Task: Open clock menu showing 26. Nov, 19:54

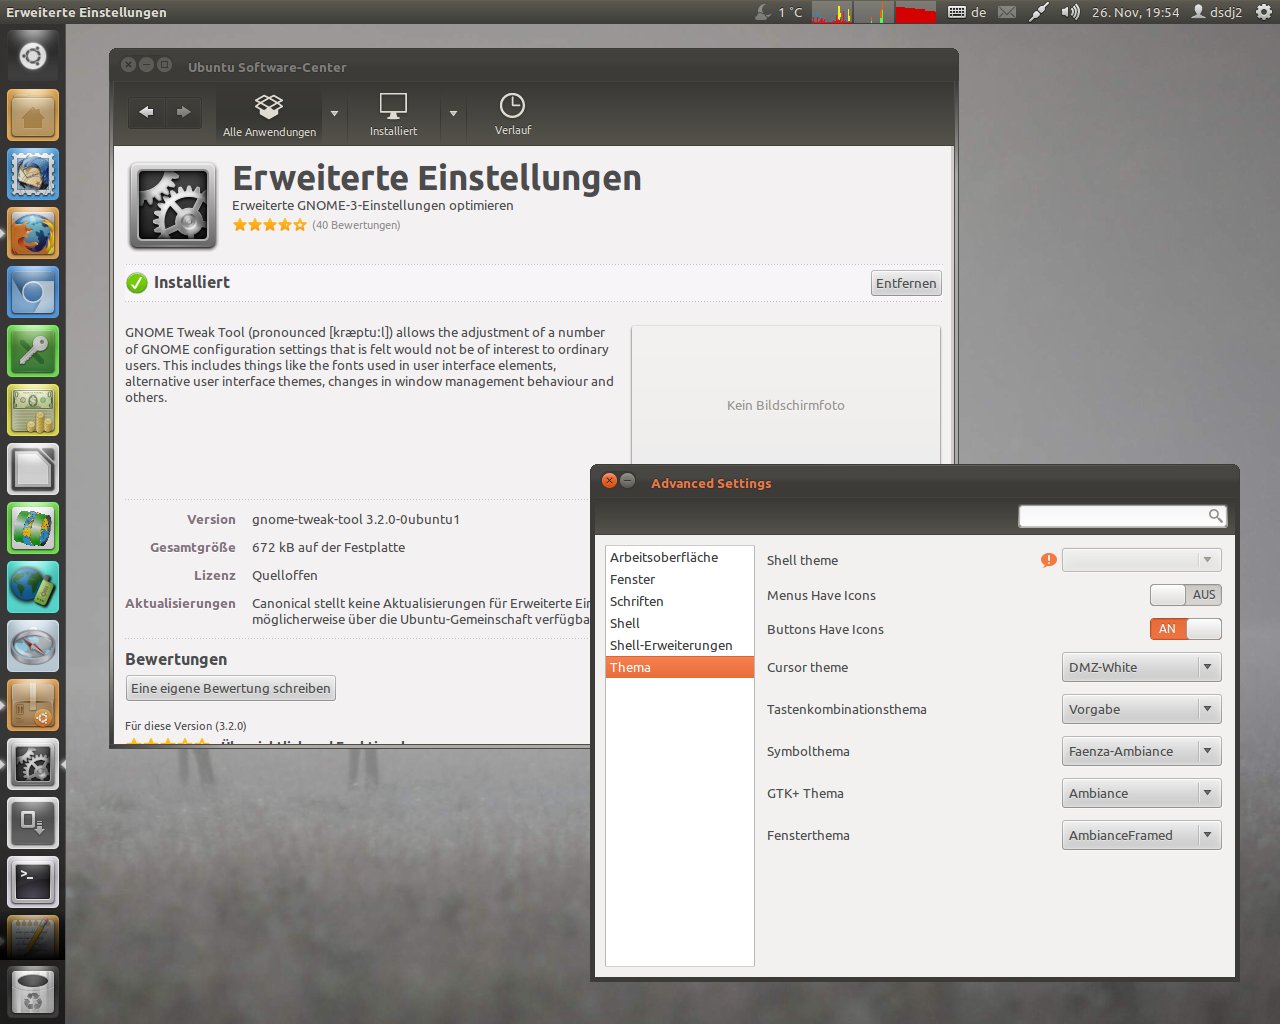Action: tap(1135, 12)
